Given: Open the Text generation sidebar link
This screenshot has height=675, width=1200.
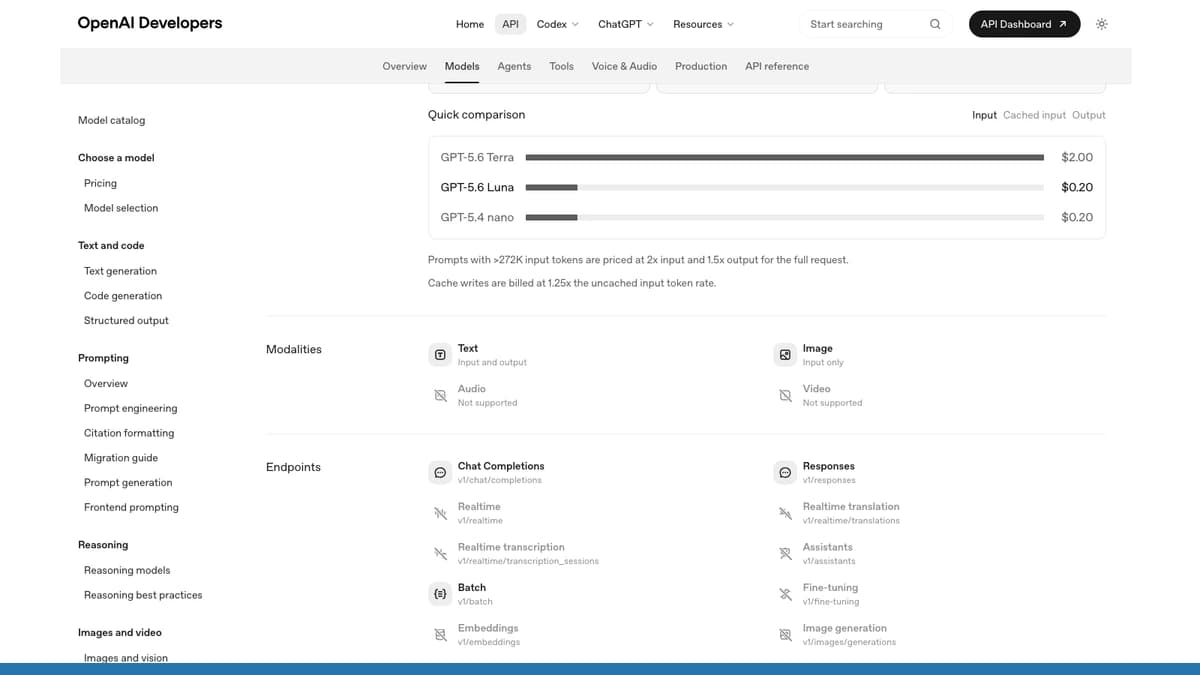Looking at the screenshot, I should point(120,271).
